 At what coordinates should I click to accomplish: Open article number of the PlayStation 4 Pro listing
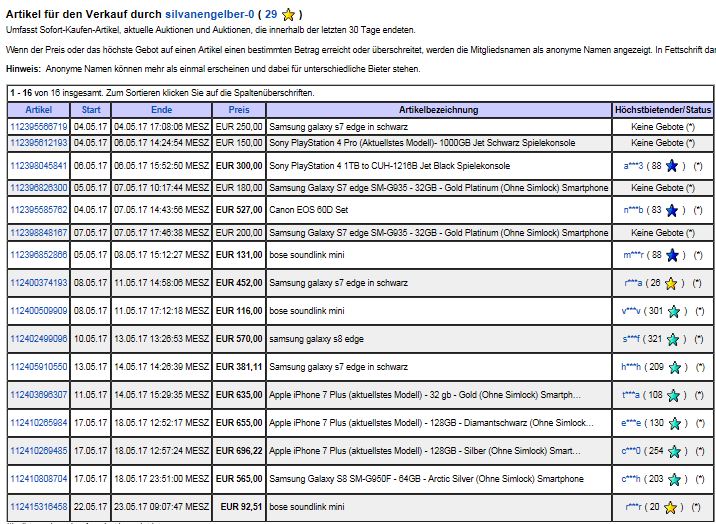point(38,143)
